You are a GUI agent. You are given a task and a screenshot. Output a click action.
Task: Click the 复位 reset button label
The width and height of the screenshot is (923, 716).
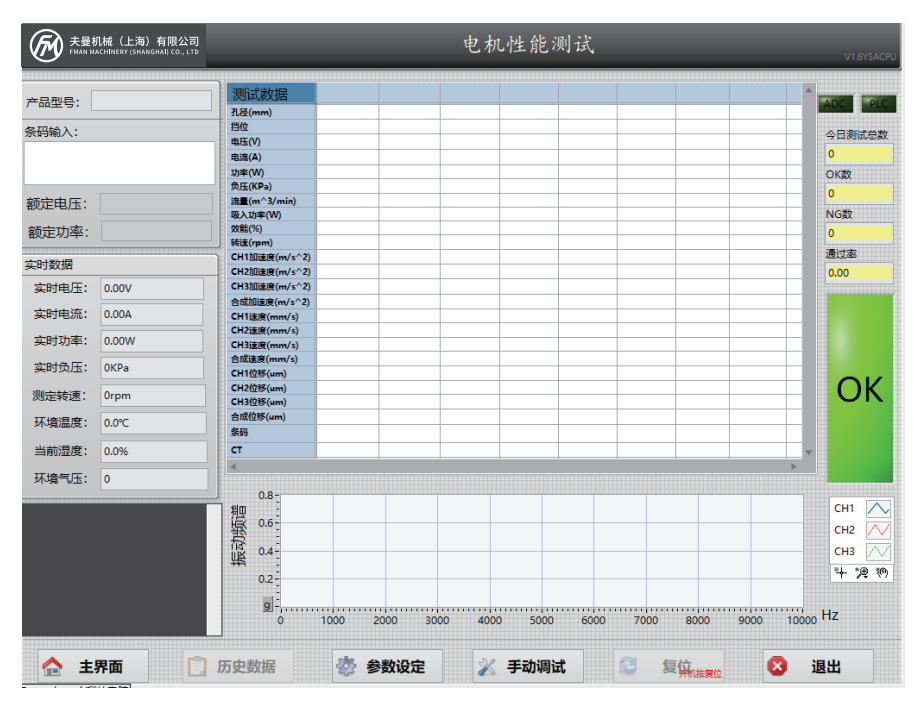click(676, 666)
